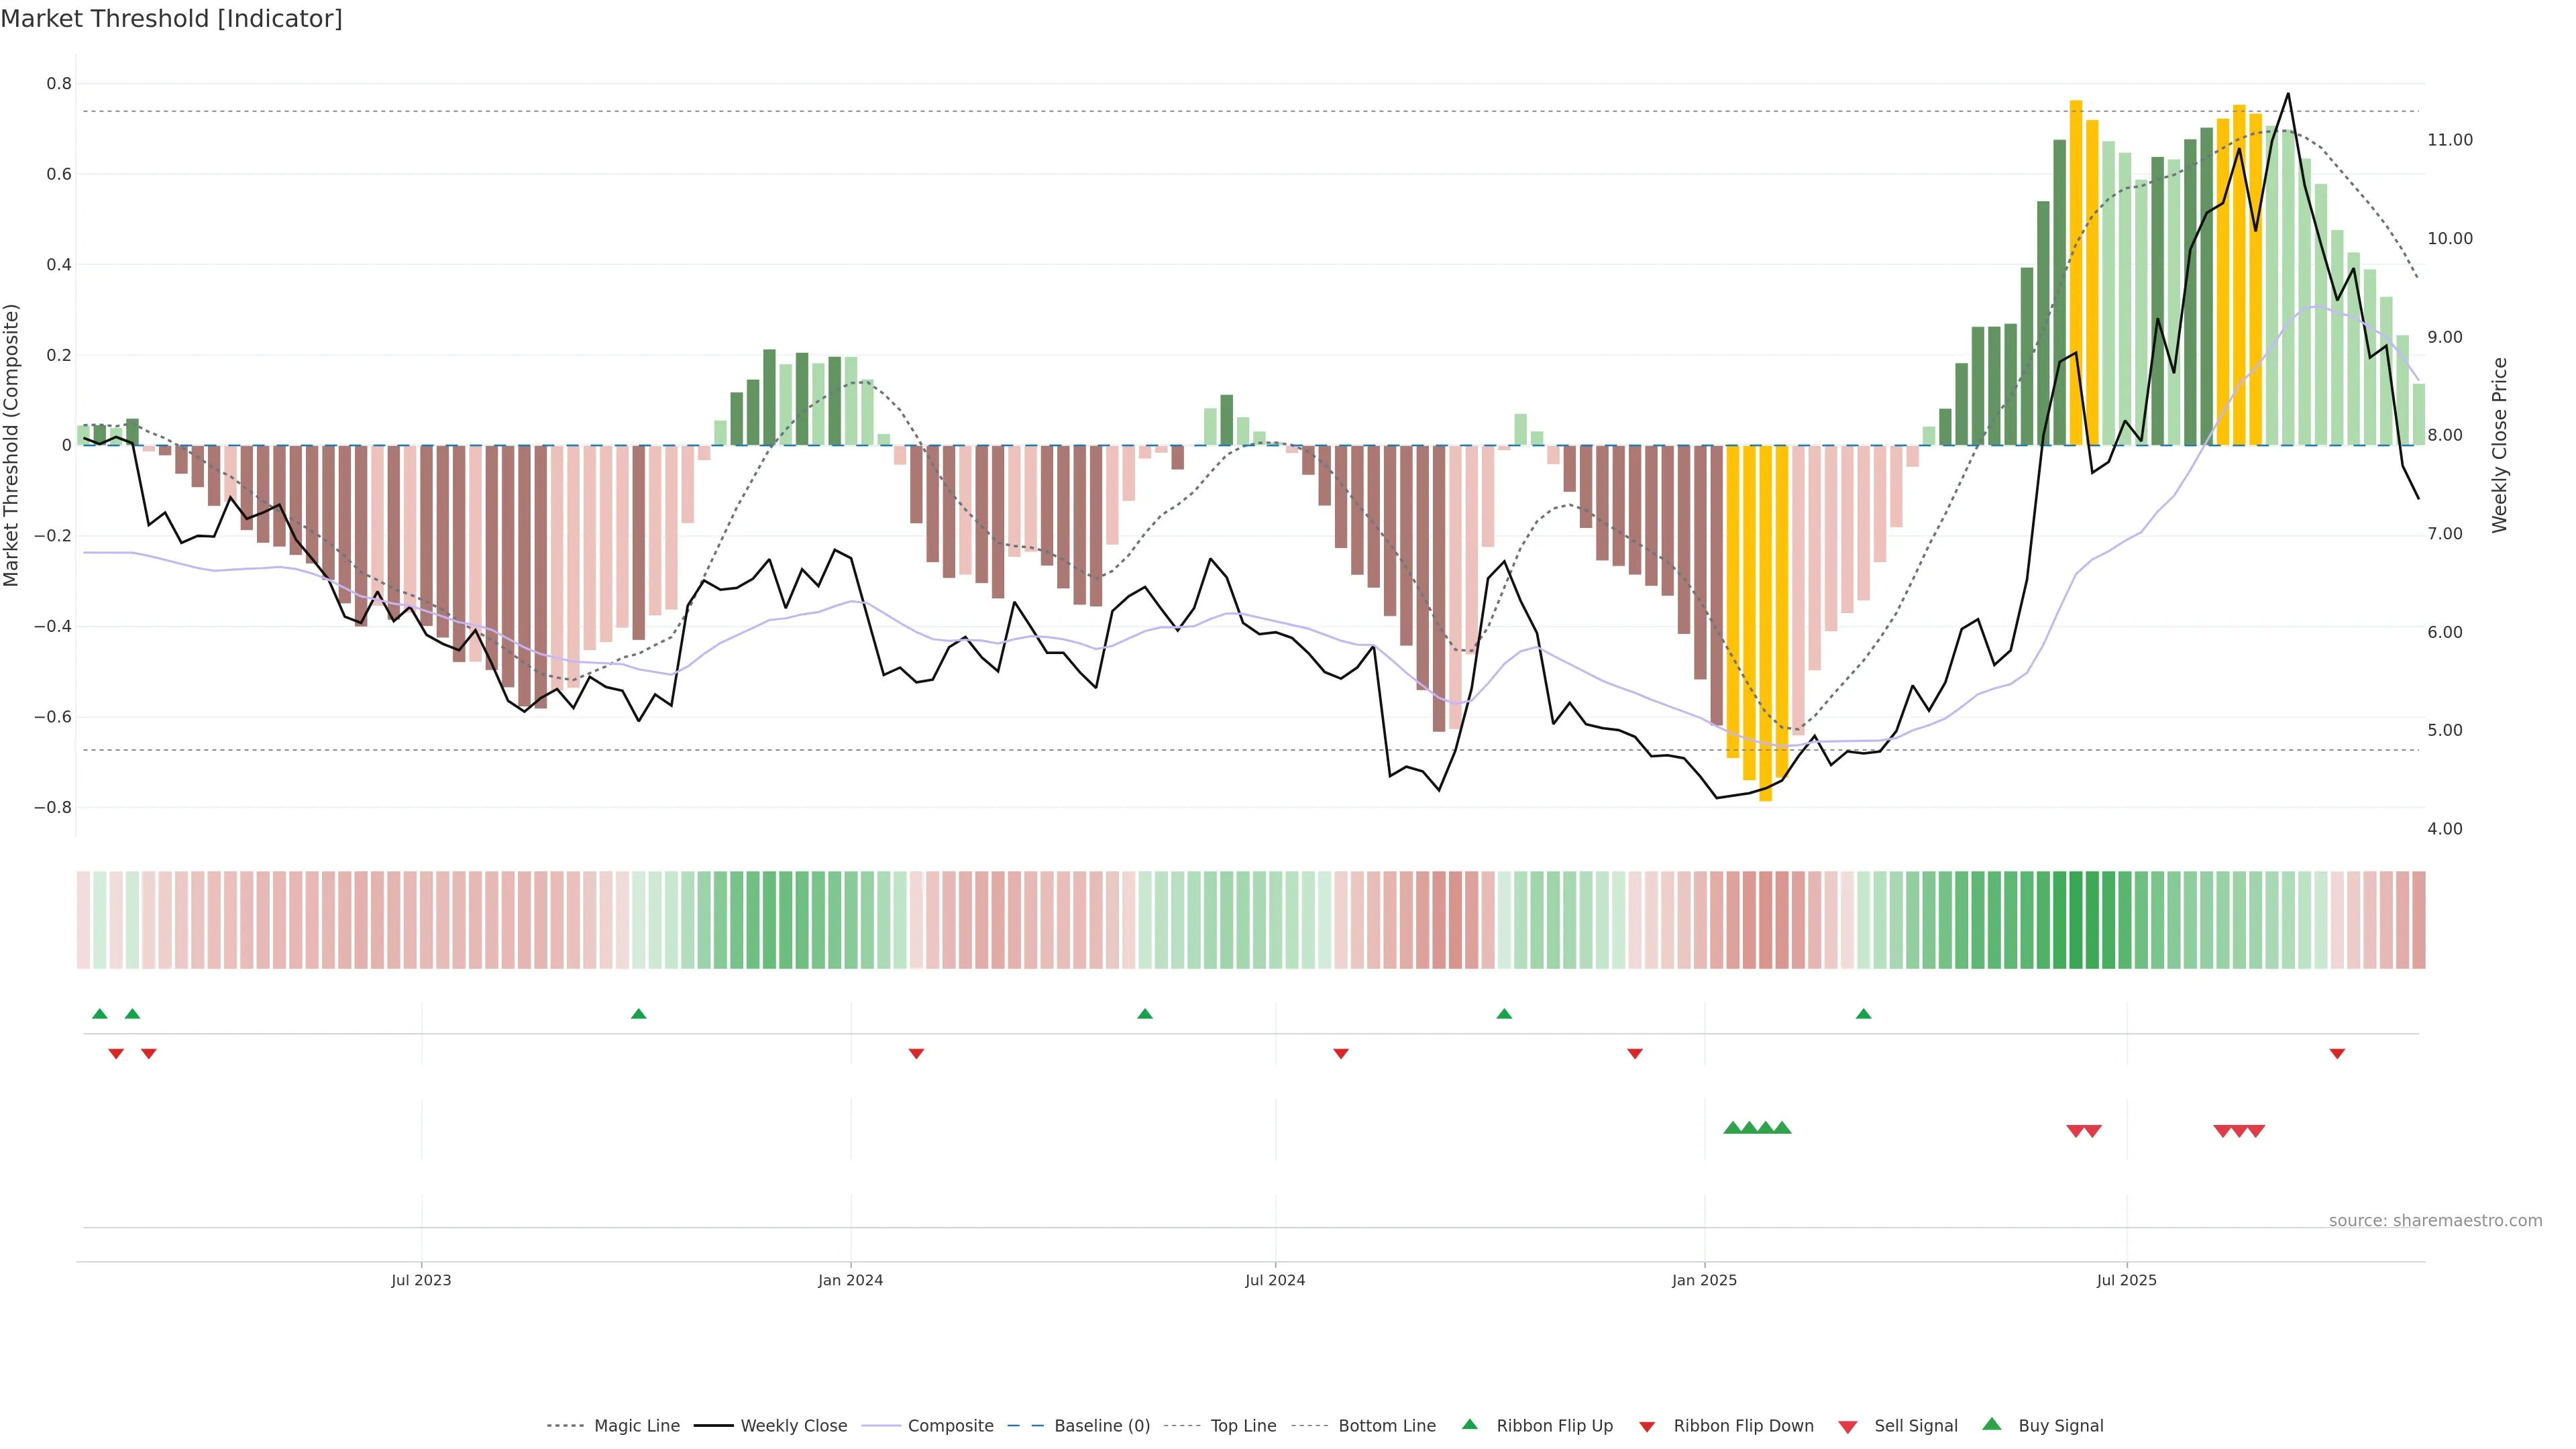Click the Weekly Close Price axis title

(2499, 445)
